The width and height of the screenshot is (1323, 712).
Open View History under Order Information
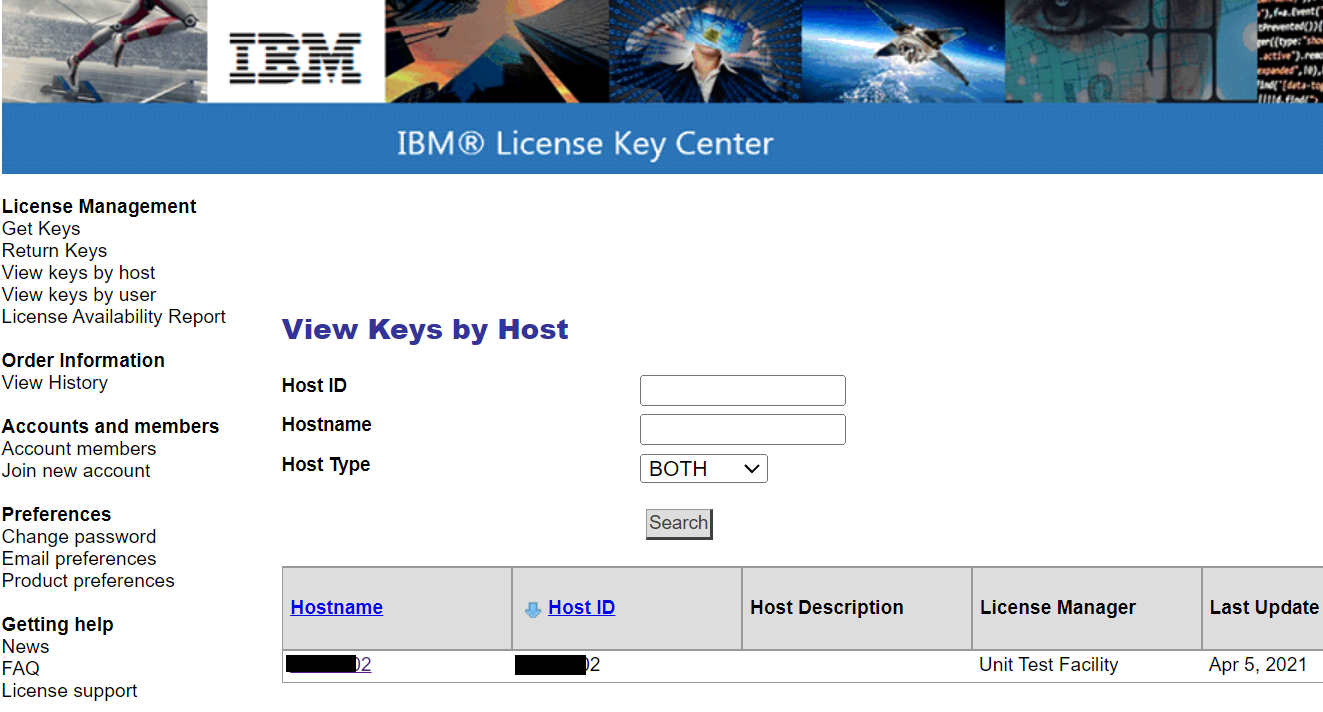click(x=55, y=383)
